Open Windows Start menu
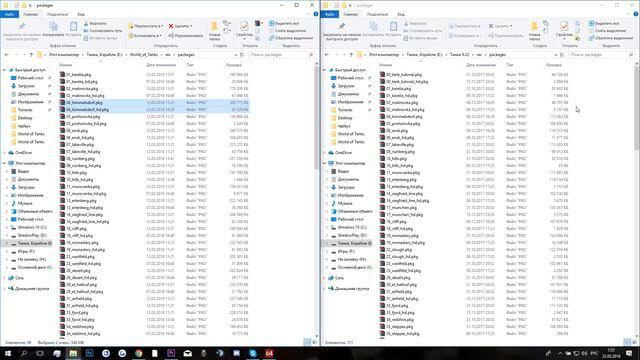The image size is (640, 360). point(8,353)
